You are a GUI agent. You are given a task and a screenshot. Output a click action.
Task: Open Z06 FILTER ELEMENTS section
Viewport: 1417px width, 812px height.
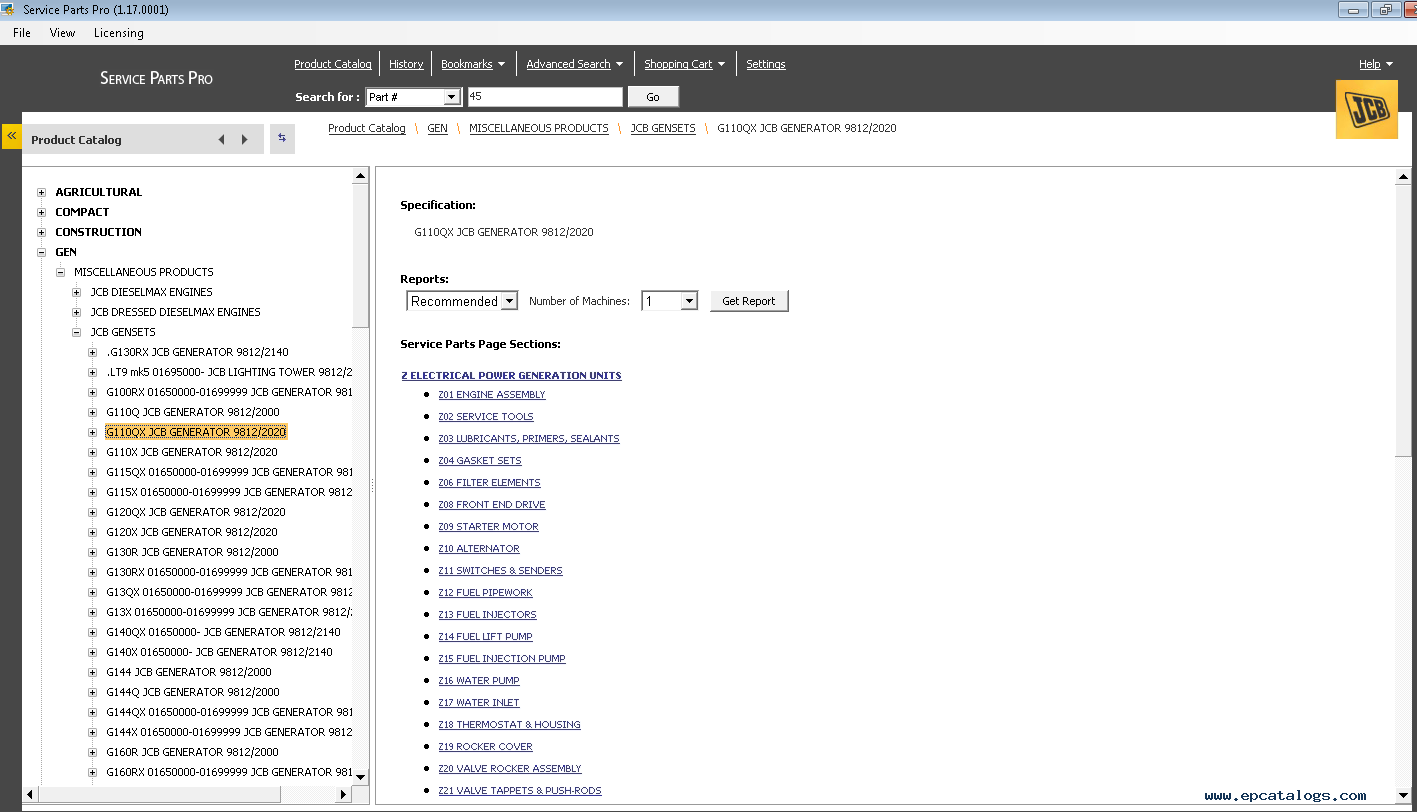tap(489, 483)
